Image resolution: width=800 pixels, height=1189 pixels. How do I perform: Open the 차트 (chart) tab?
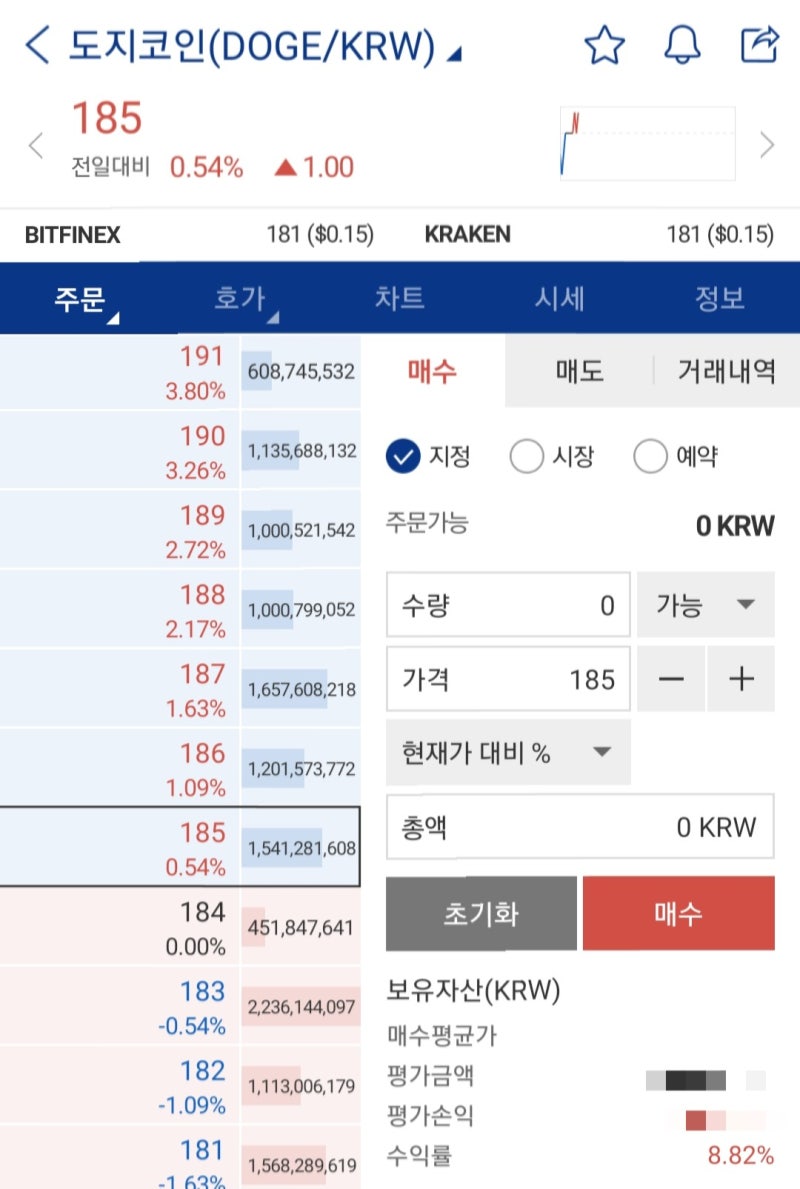click(400, 298)
